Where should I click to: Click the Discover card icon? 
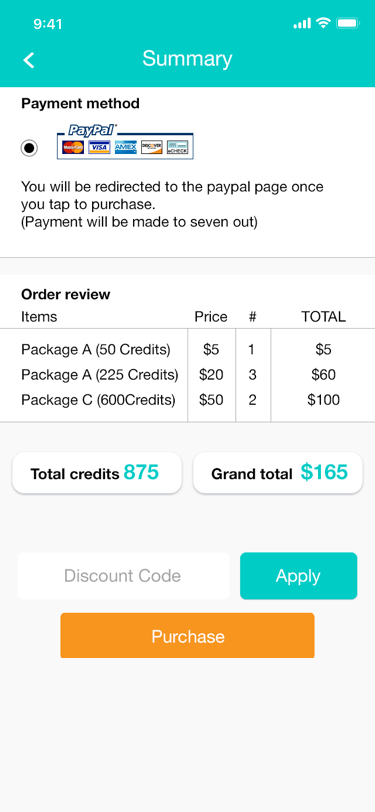point(152,148)
